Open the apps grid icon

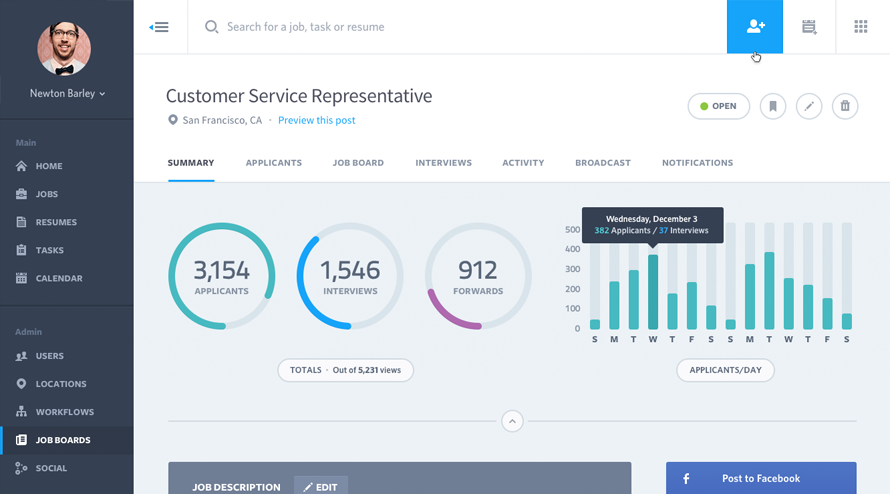point(861,27)
